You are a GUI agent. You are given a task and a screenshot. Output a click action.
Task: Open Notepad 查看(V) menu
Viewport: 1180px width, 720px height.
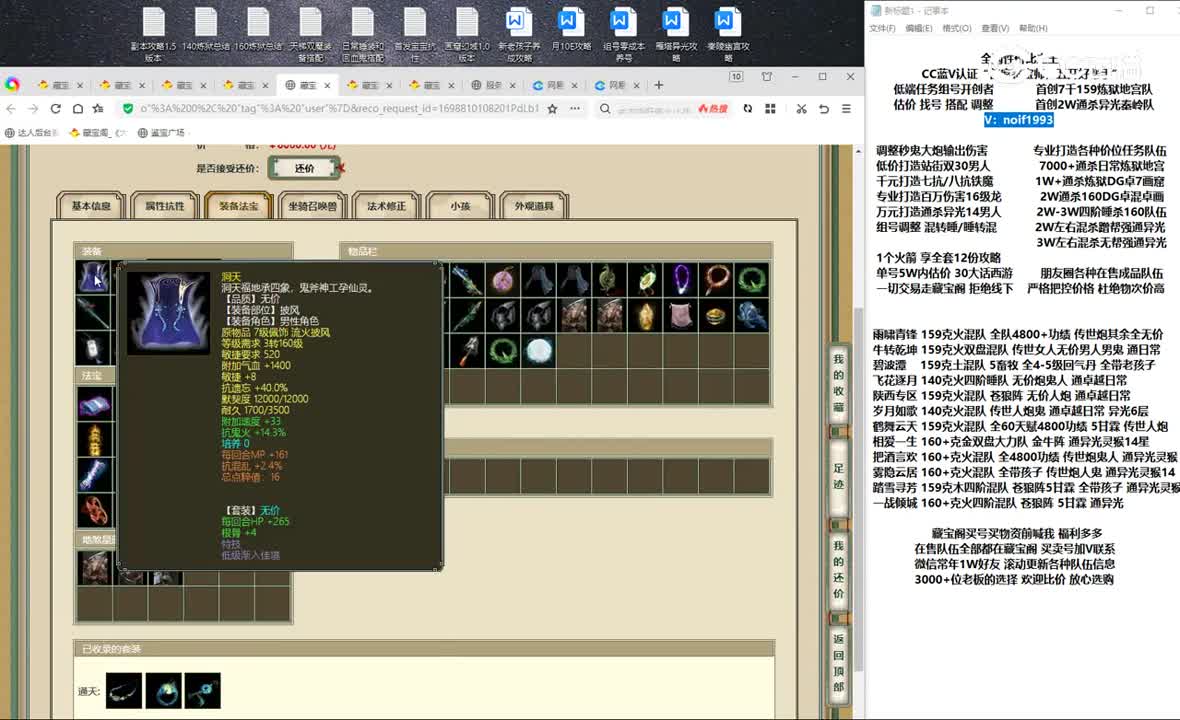pos(995,29)
